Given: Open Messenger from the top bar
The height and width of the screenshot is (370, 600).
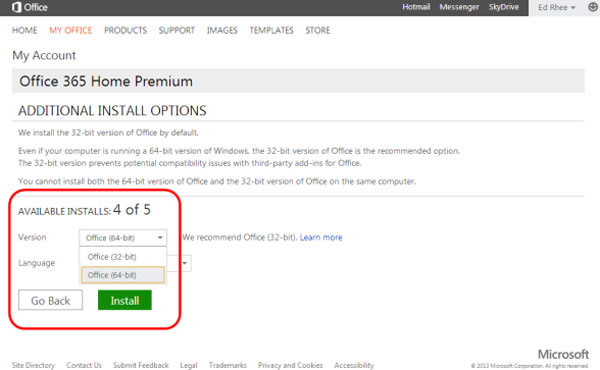Looking at the screenshot, I should click(x=459, y=7).
